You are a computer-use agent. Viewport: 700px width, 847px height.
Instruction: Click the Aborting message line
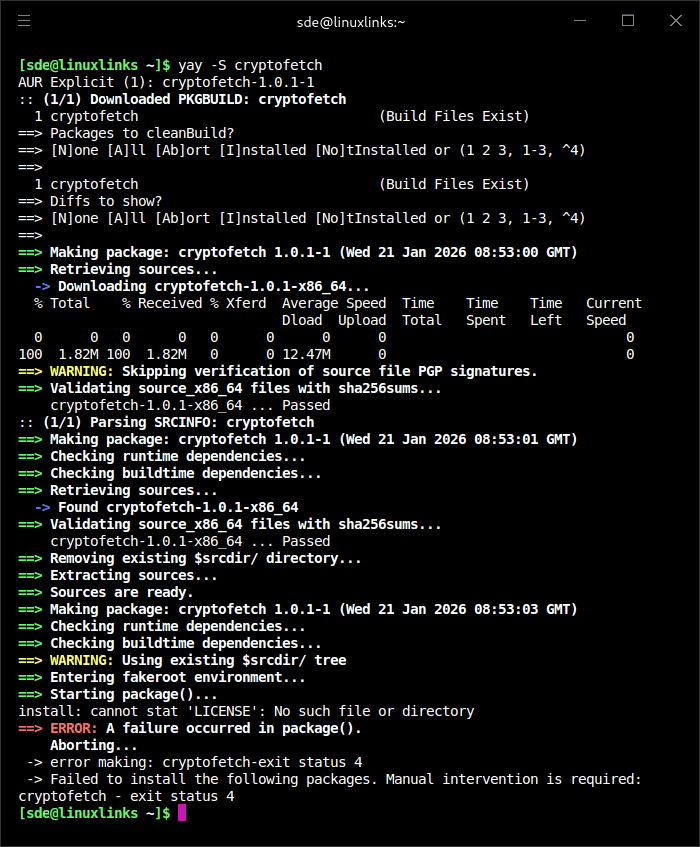(x=90, y=745)
